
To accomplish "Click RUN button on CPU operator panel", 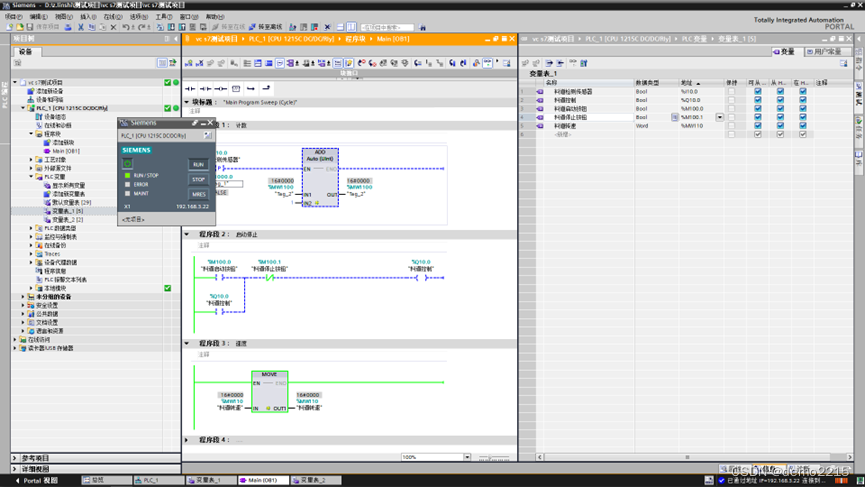I will 198,164.
